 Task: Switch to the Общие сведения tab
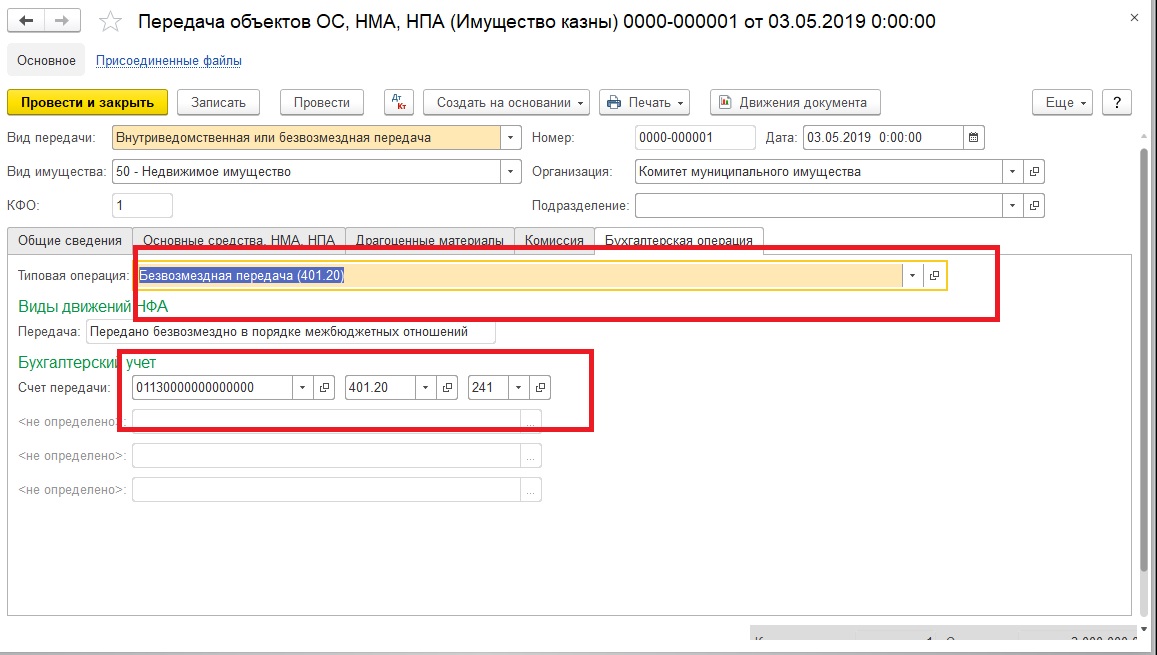coord(70,240)
